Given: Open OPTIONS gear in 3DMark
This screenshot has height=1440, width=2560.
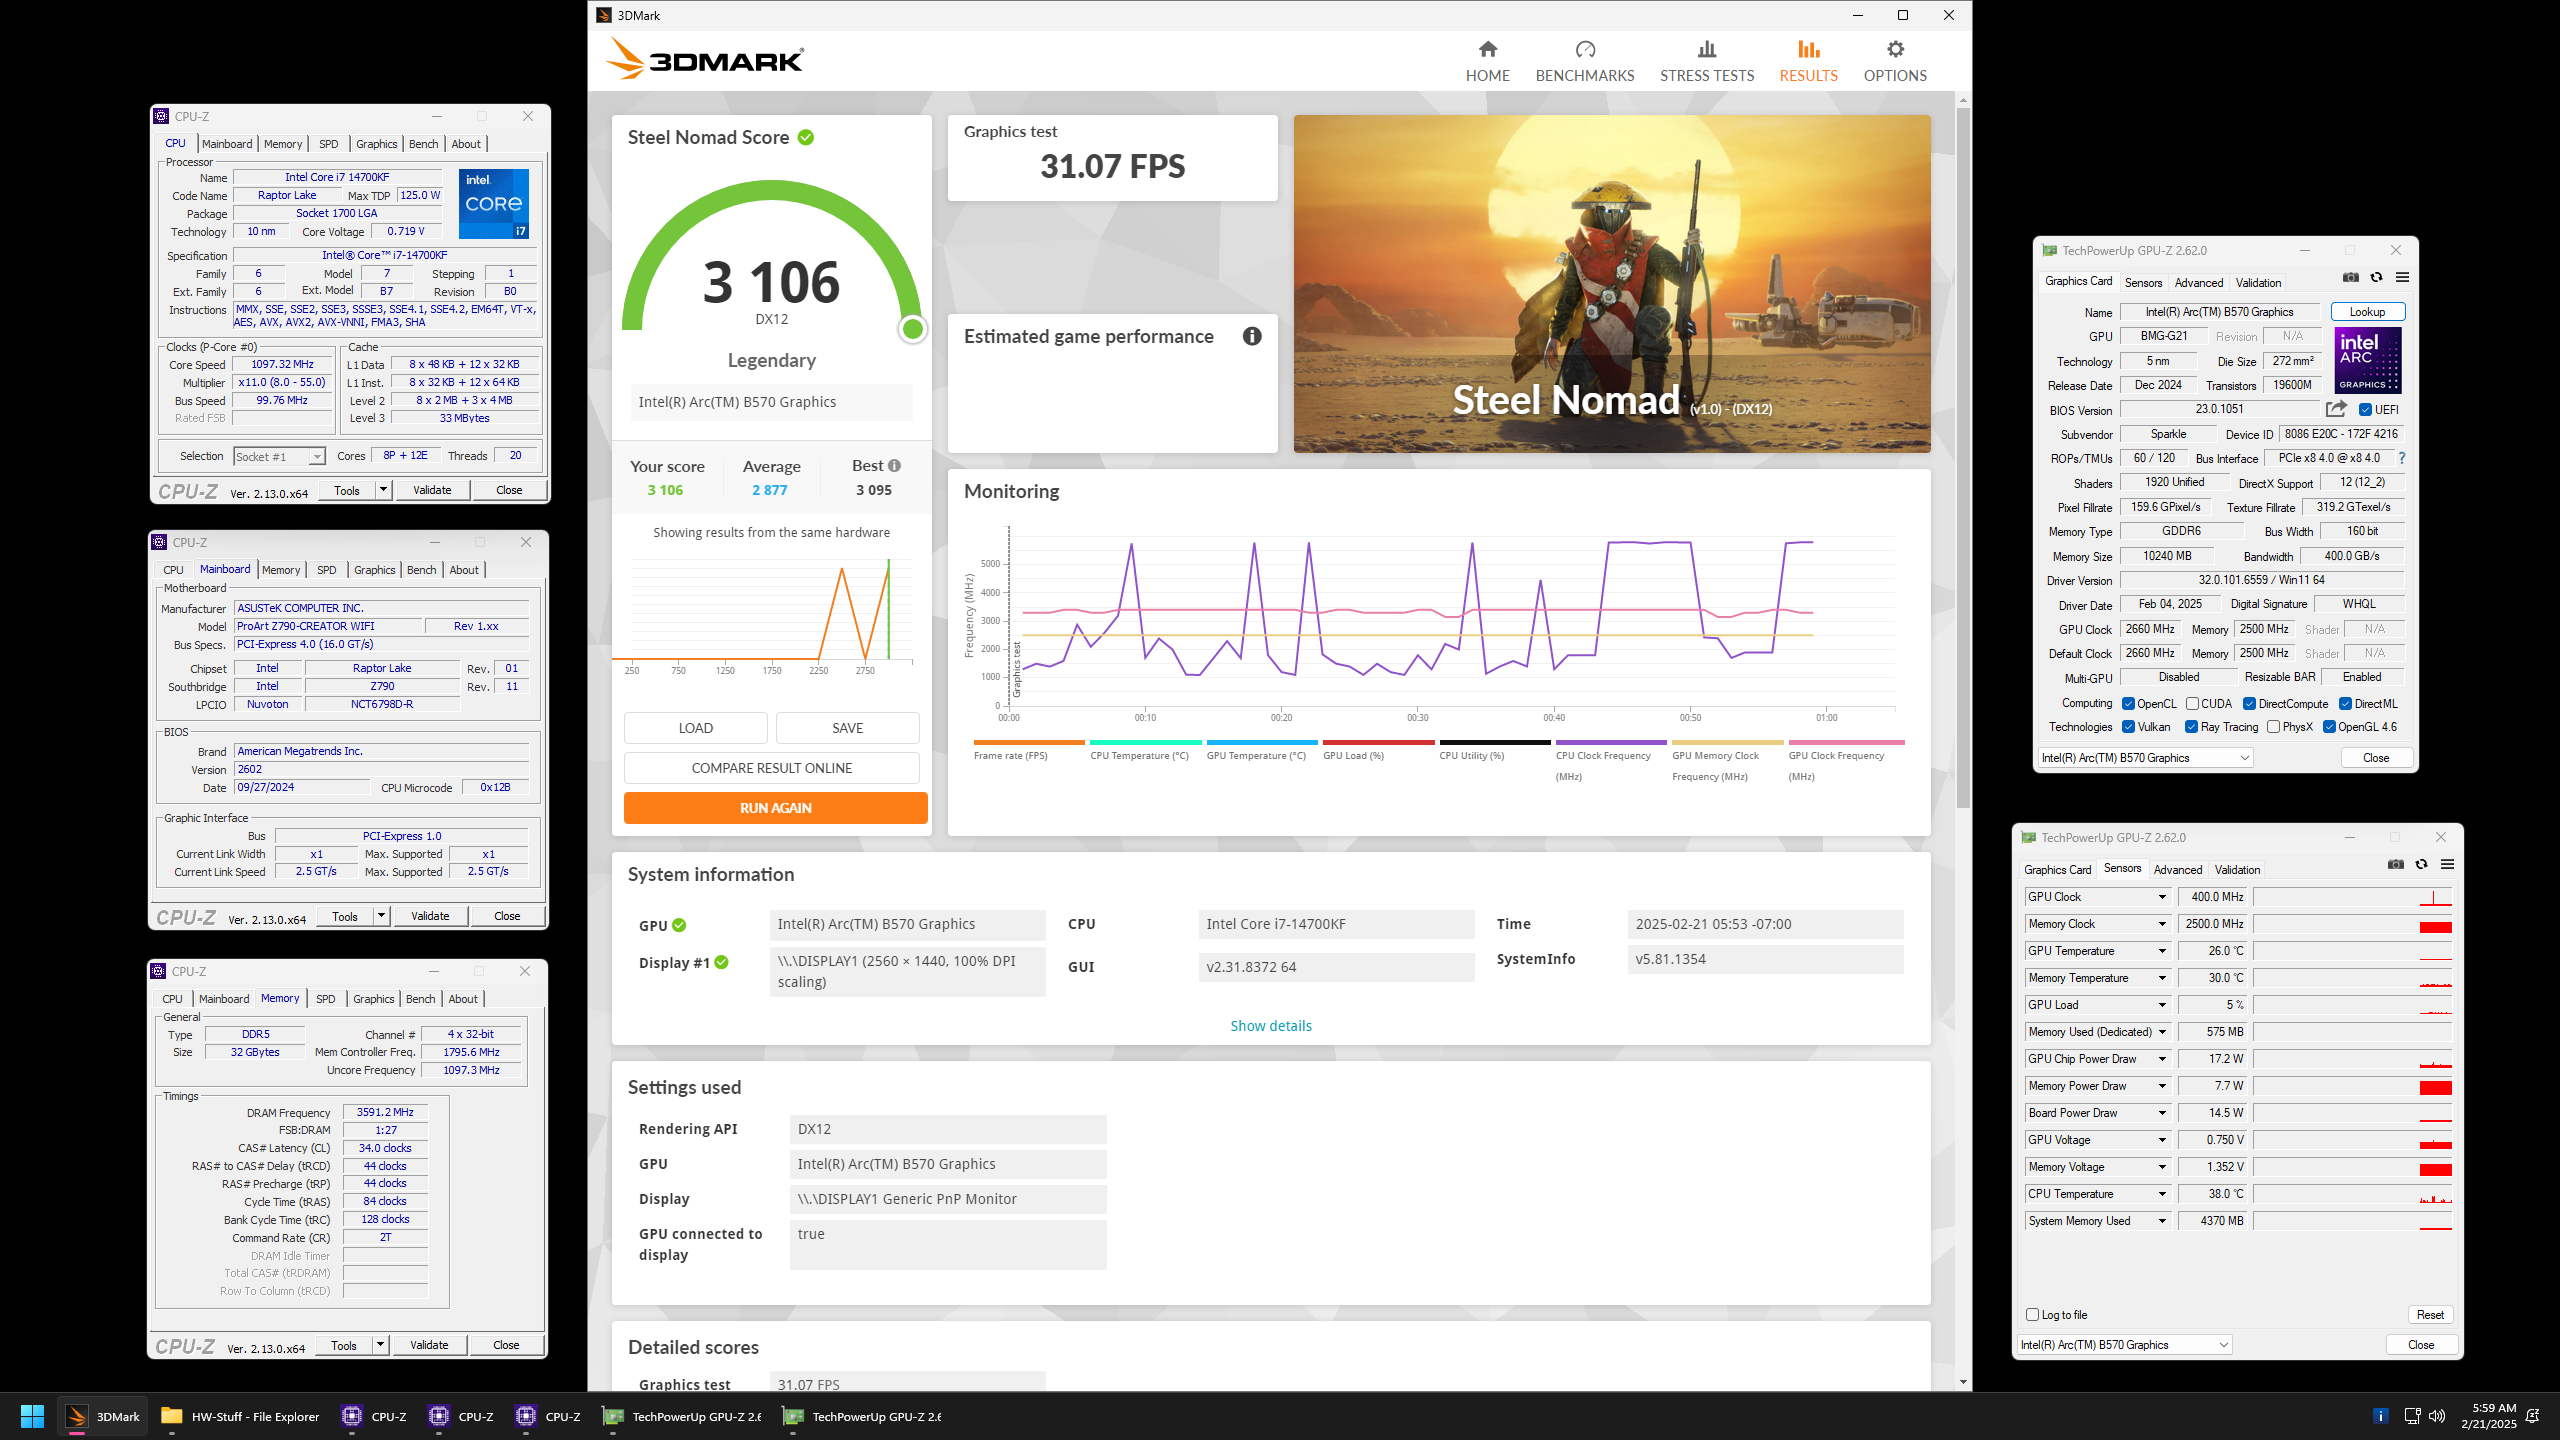Looking at the screenshot, I should (x=1895, y=62).
